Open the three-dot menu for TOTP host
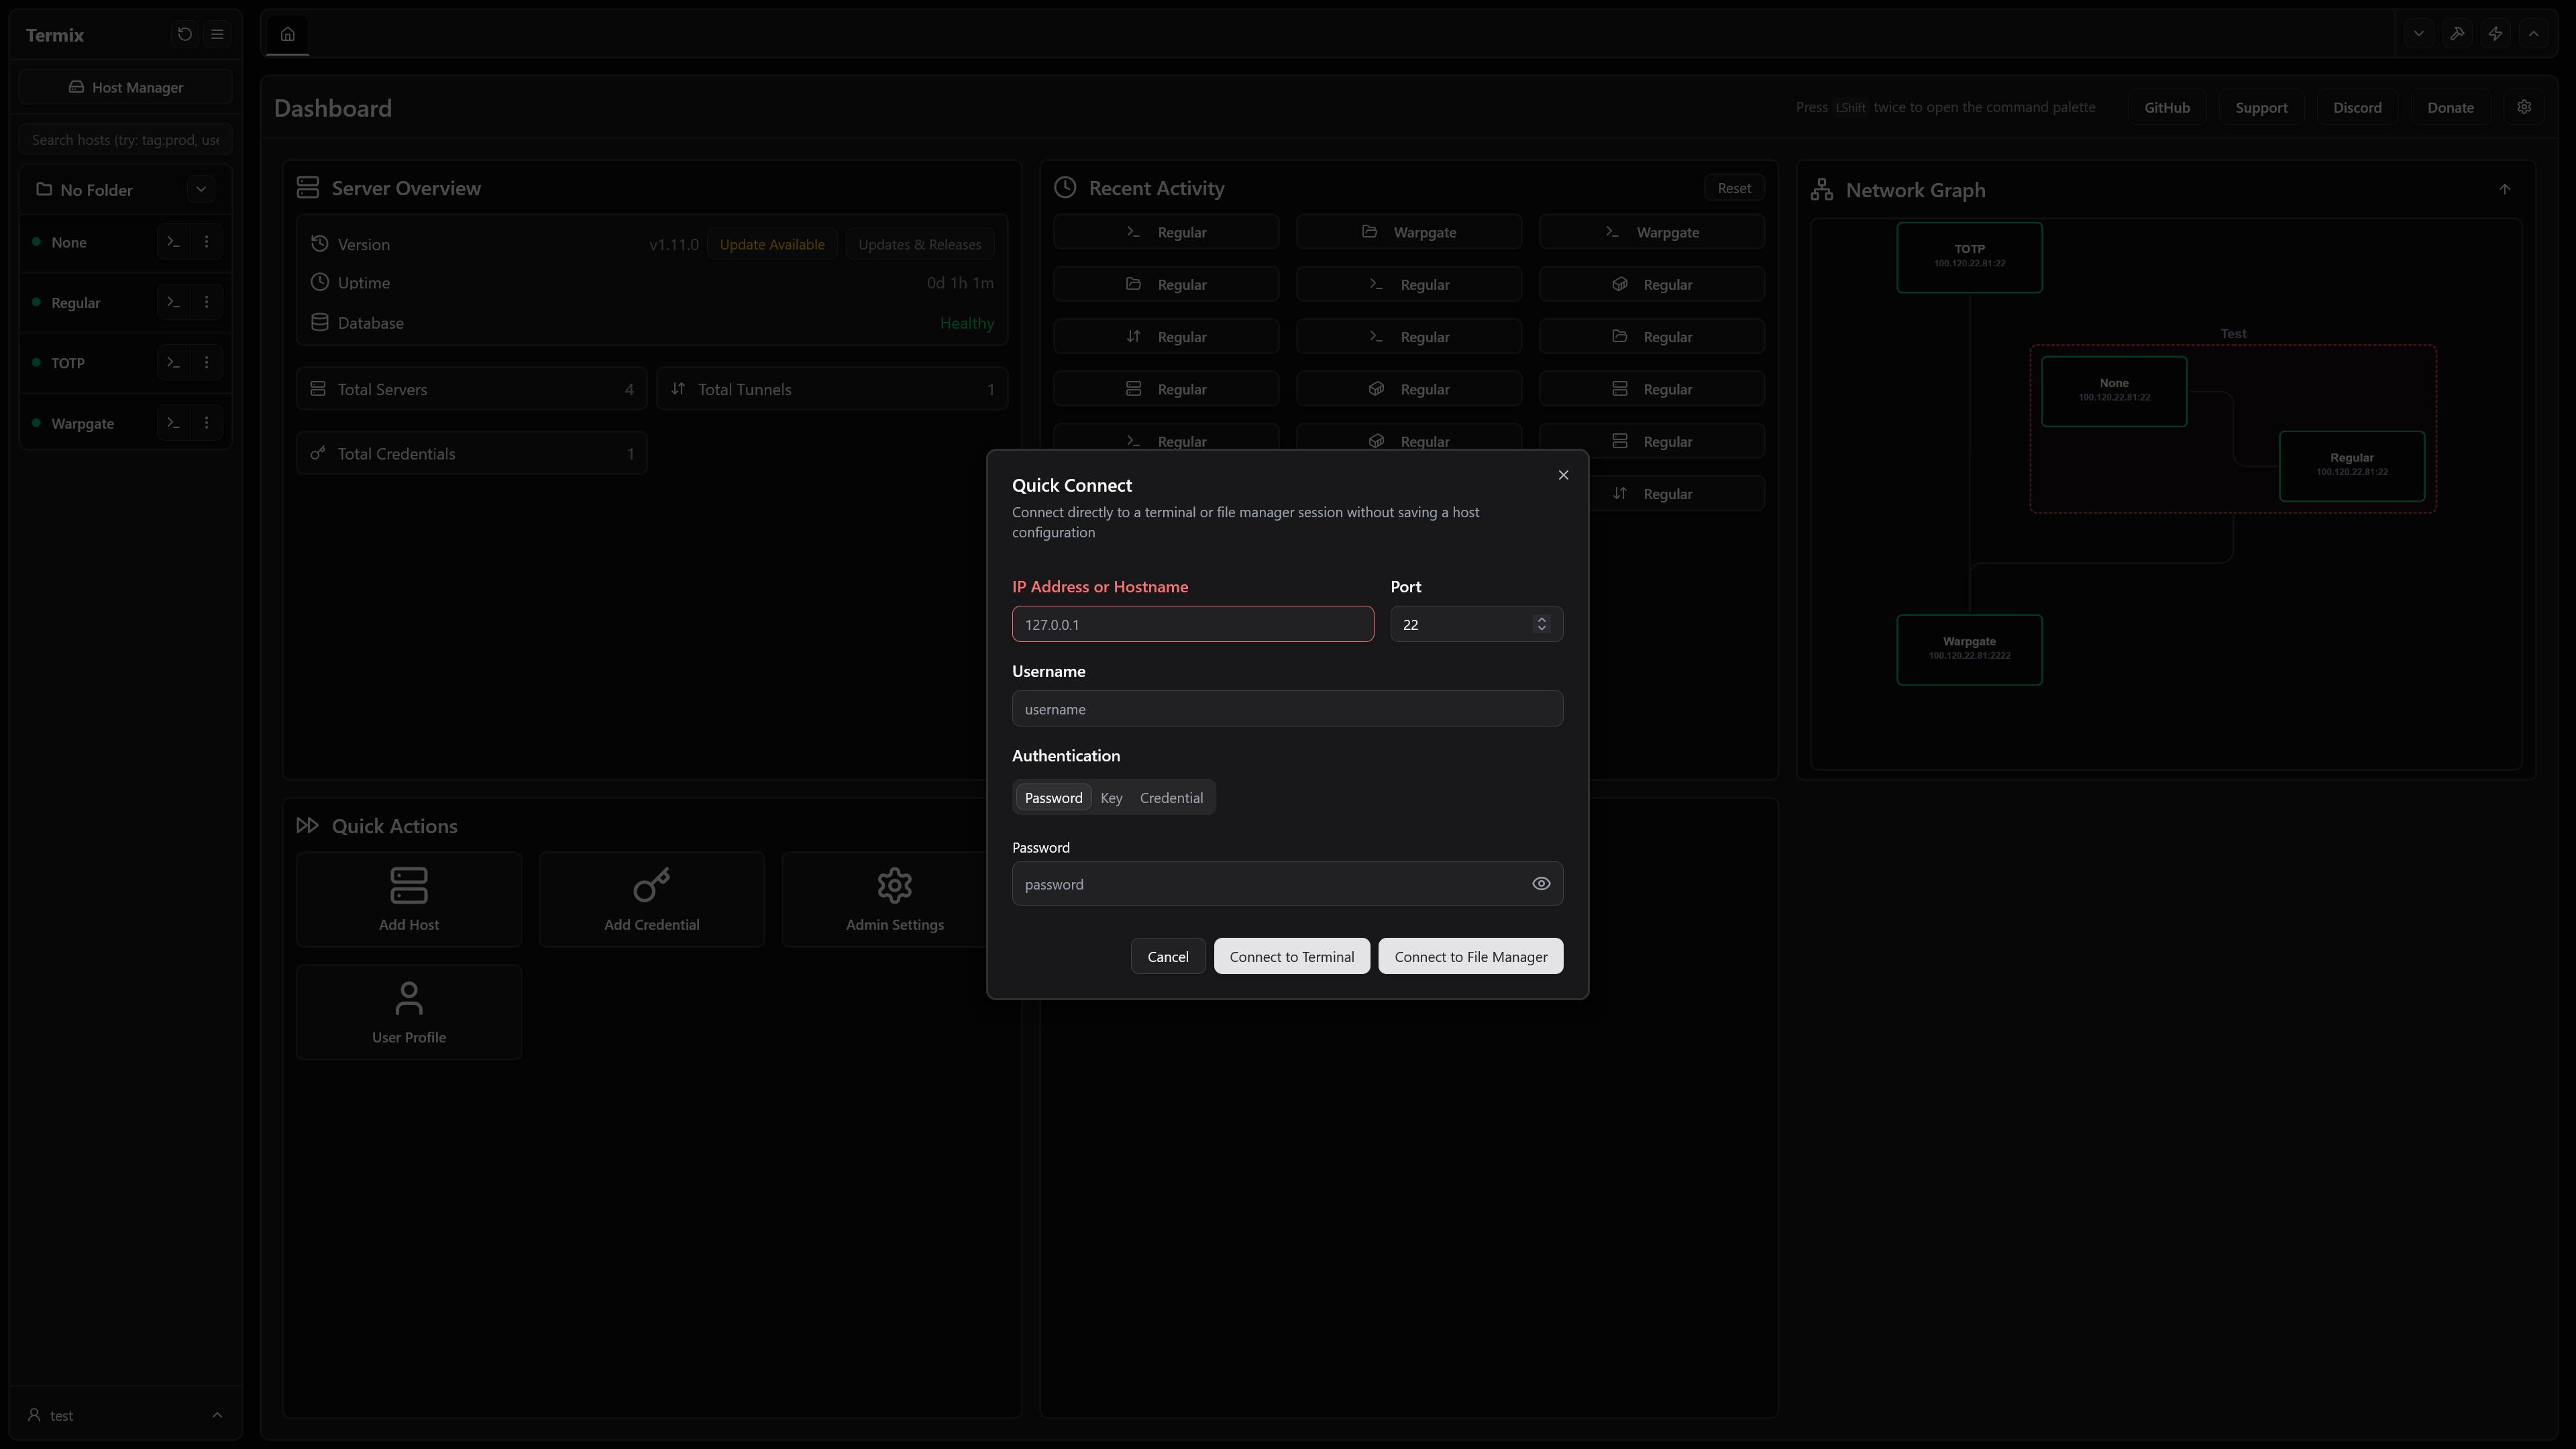 click(x=207, y=362)
